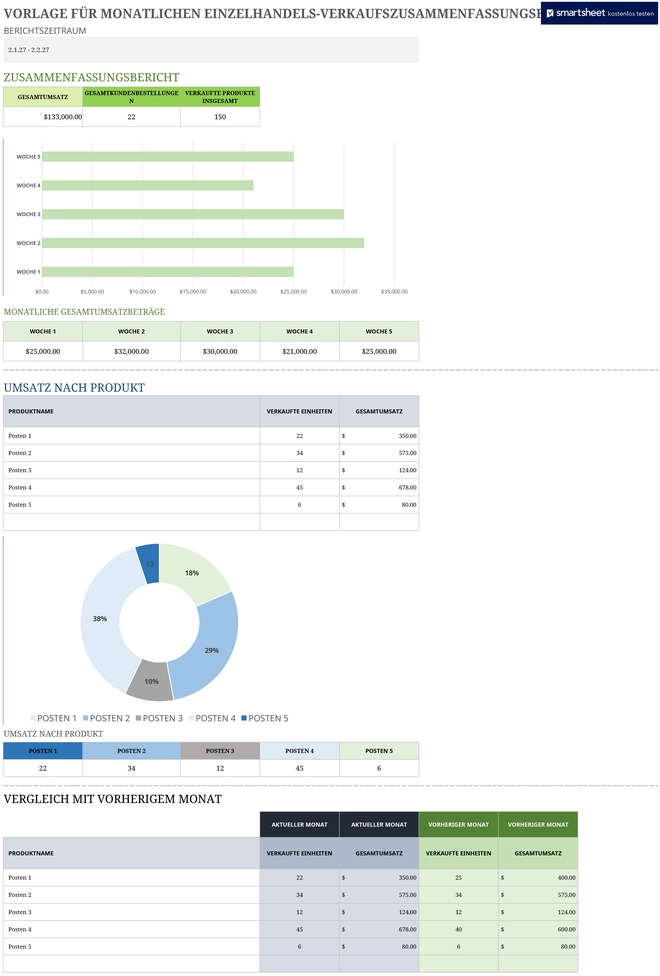Screen dimensions: 660x976
Task: Click the blue Posten 1 header cell
Action: point(43,751)
